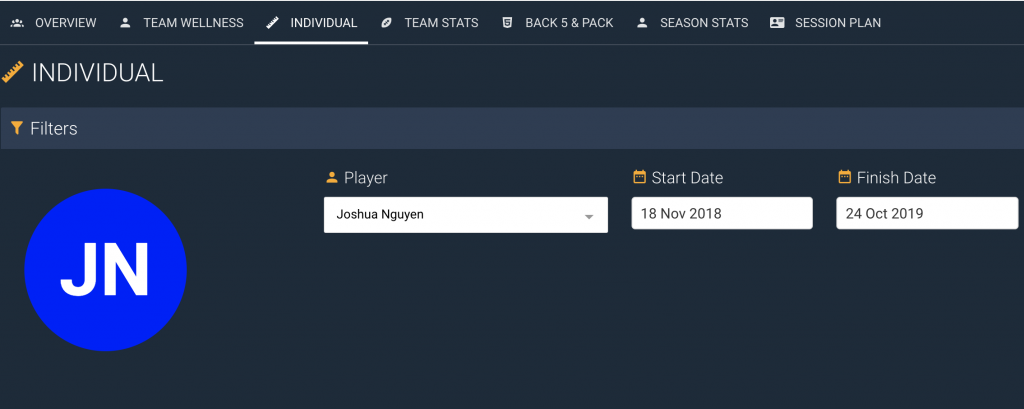Click the rugby ball Team Stats icon
The height and width of the screenshot is (409, 1024).
point(387,23)
